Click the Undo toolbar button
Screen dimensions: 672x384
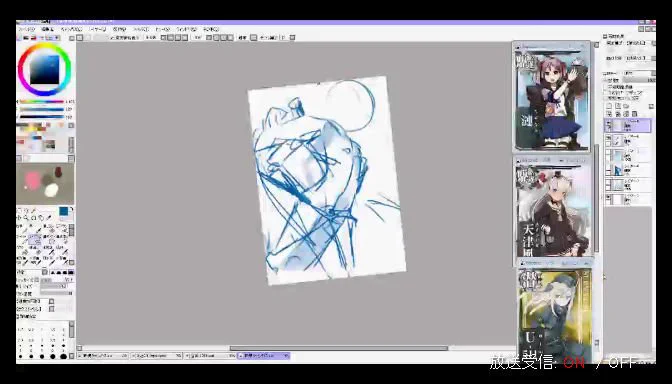coord(79,38)
